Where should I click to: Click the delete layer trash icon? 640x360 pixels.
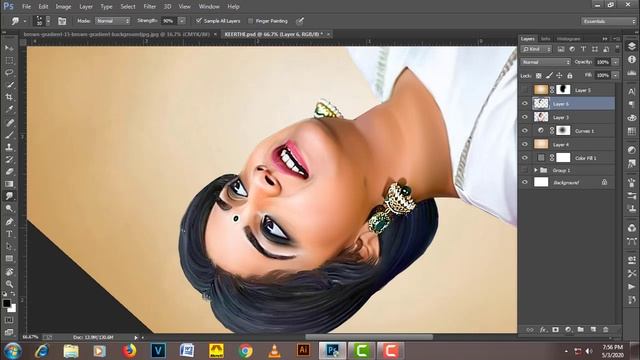[x=606, y=329]
